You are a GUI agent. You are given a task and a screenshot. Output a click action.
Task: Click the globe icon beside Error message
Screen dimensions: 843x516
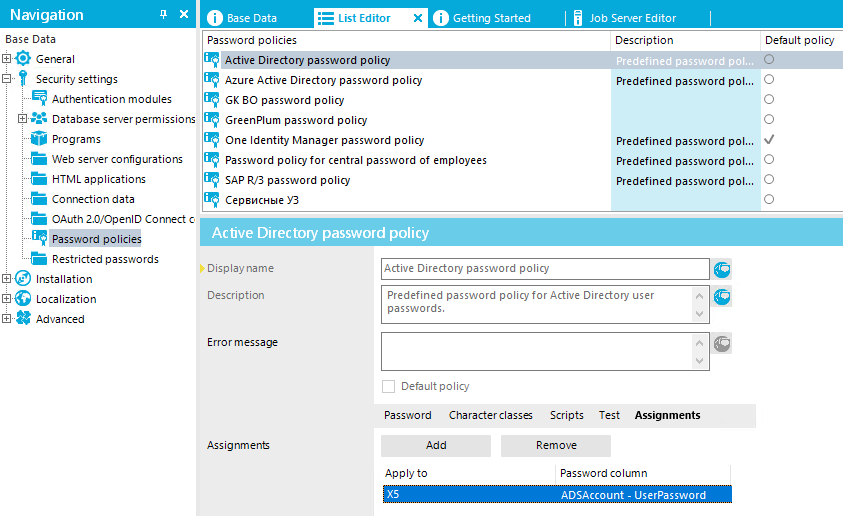click(722, 343)
